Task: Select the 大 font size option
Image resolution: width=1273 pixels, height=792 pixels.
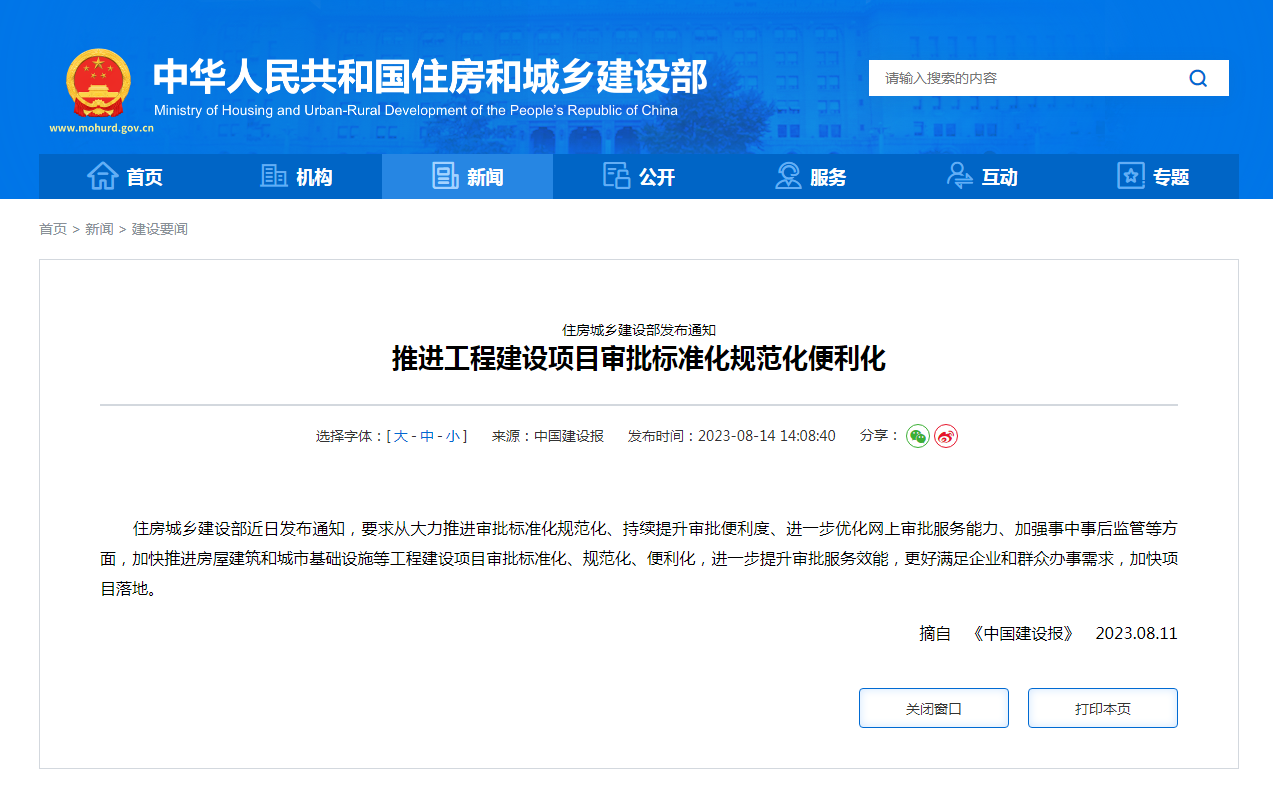Action: (x=402, y=436)
